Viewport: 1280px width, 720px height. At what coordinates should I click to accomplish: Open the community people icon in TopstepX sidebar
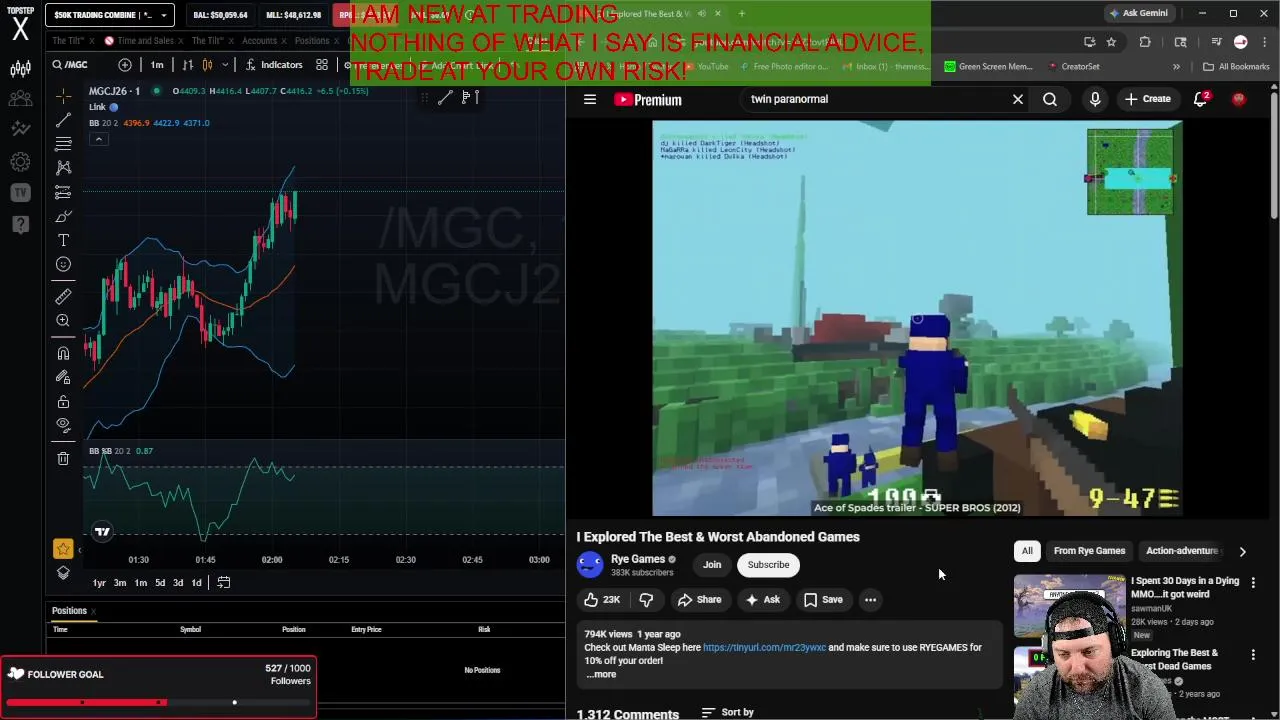point(20,99)
